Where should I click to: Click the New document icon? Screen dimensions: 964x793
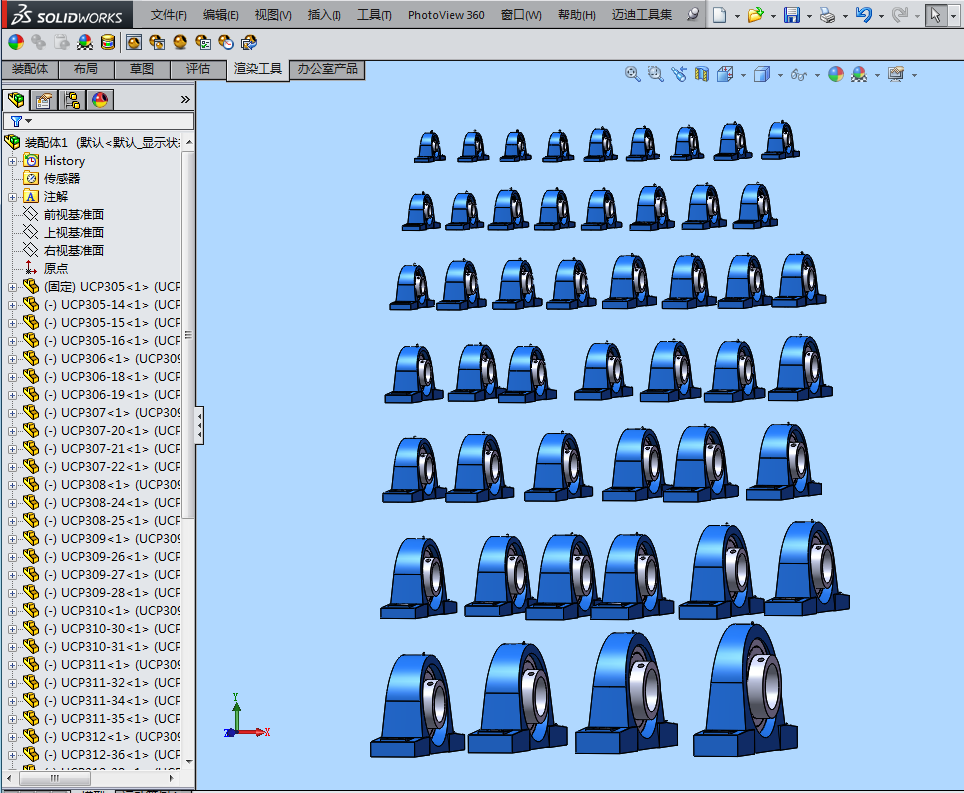point(719,15)
